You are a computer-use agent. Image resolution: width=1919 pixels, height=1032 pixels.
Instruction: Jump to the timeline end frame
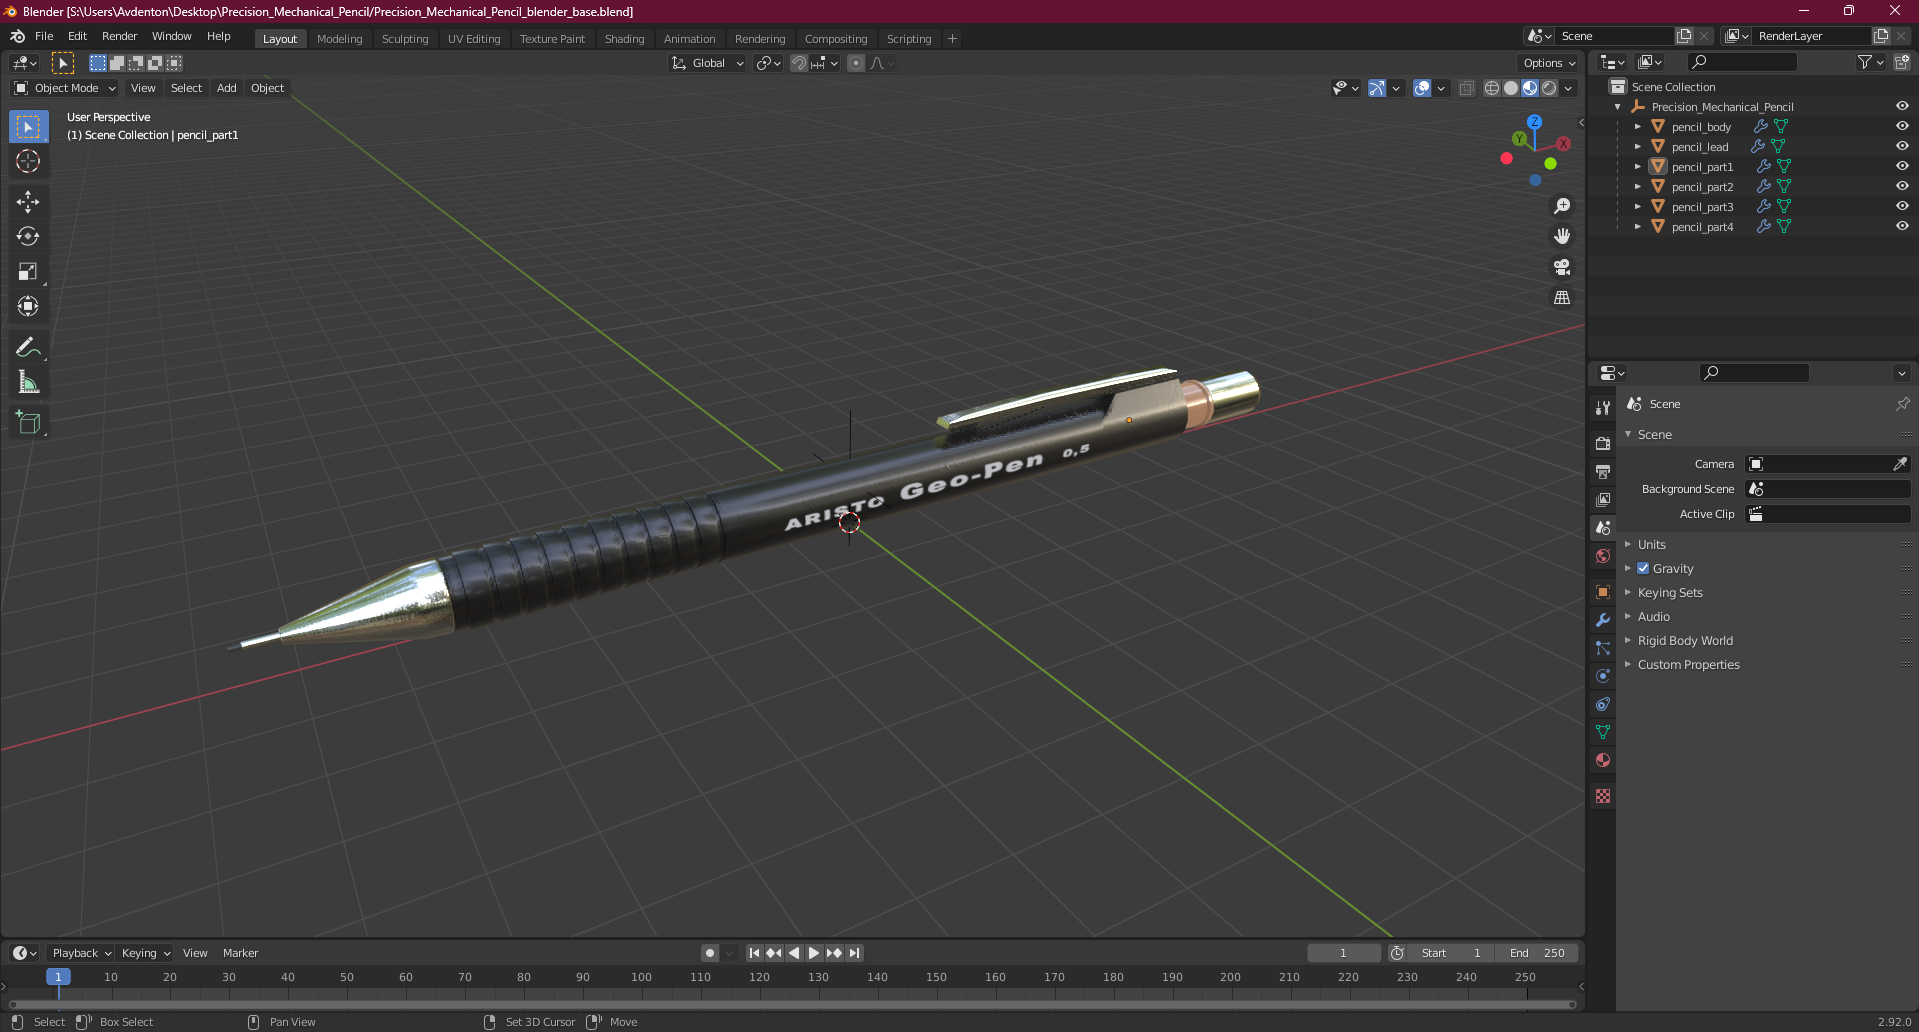[x=854, y=953]
